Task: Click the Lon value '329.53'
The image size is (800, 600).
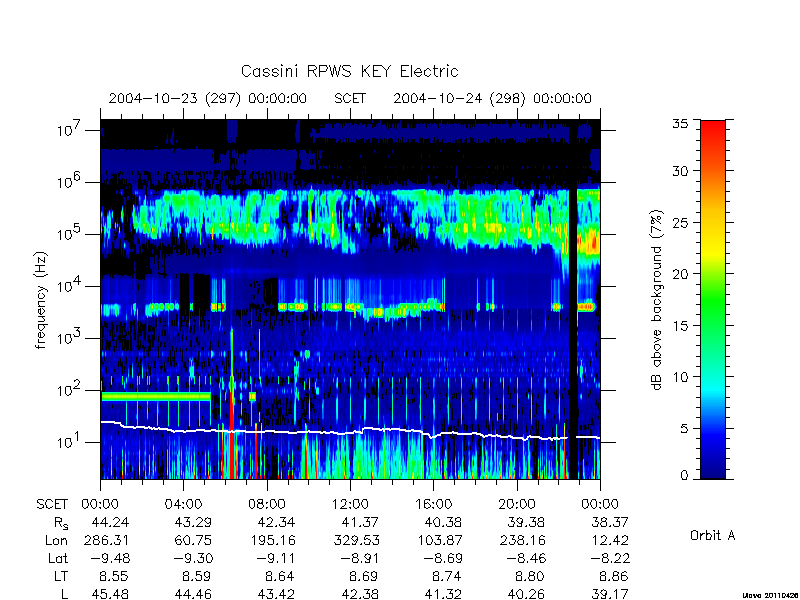Action: click(x=356, y=540)
